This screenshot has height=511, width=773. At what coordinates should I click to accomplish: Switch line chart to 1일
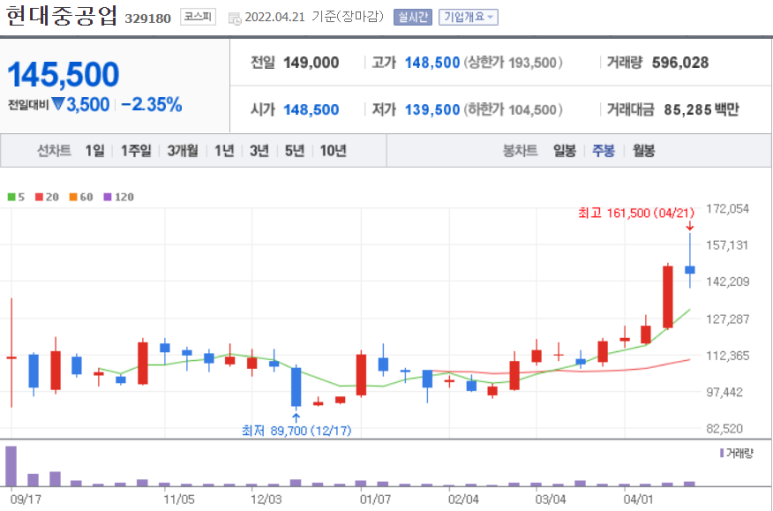coord(94,151)
